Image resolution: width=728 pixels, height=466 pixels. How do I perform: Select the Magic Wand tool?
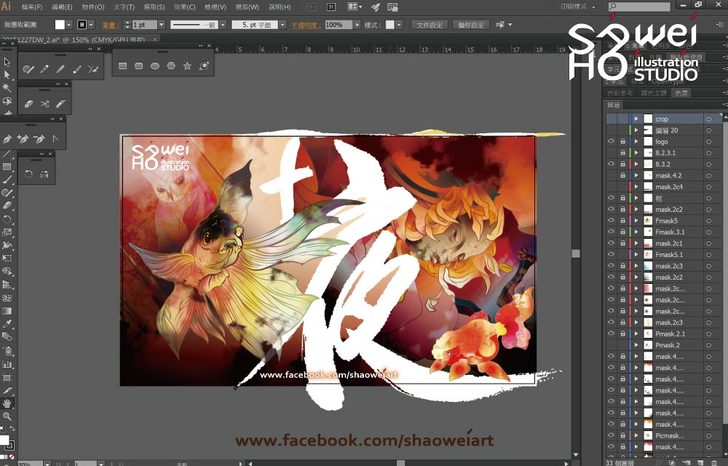tap(6, 88)
